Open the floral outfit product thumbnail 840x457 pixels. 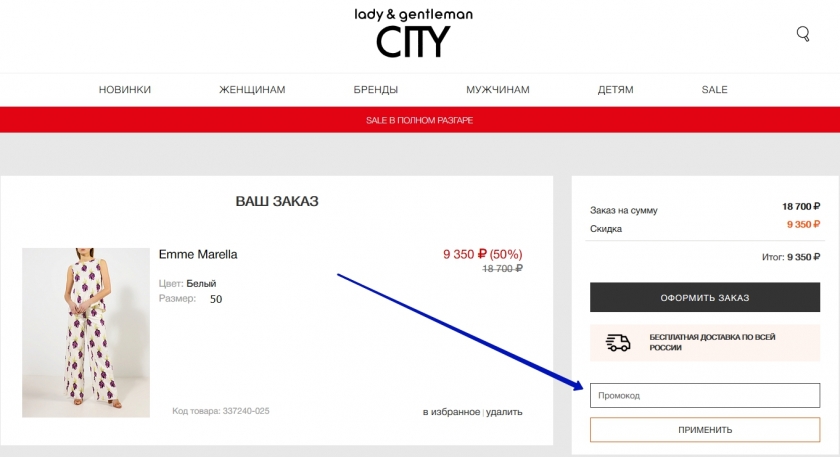[x=86, y=332]
